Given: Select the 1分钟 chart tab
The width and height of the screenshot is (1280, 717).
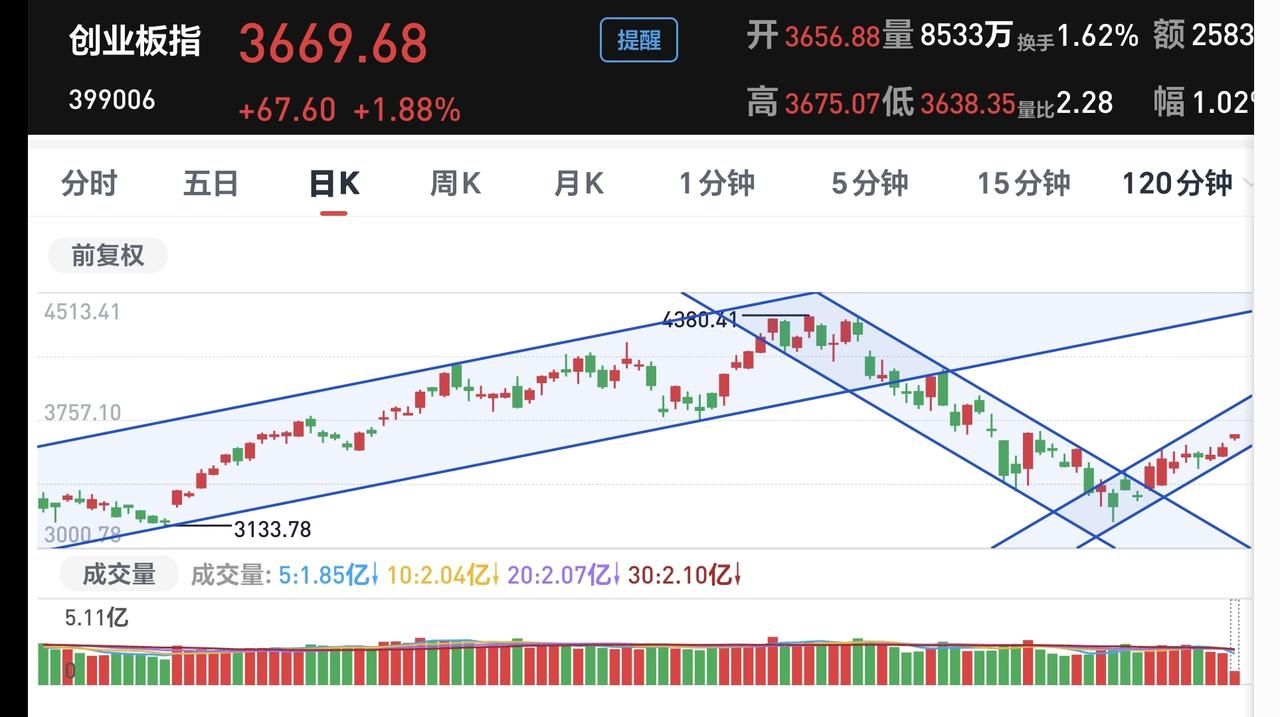Looking at the screenshot, I should tap(717, 184).
